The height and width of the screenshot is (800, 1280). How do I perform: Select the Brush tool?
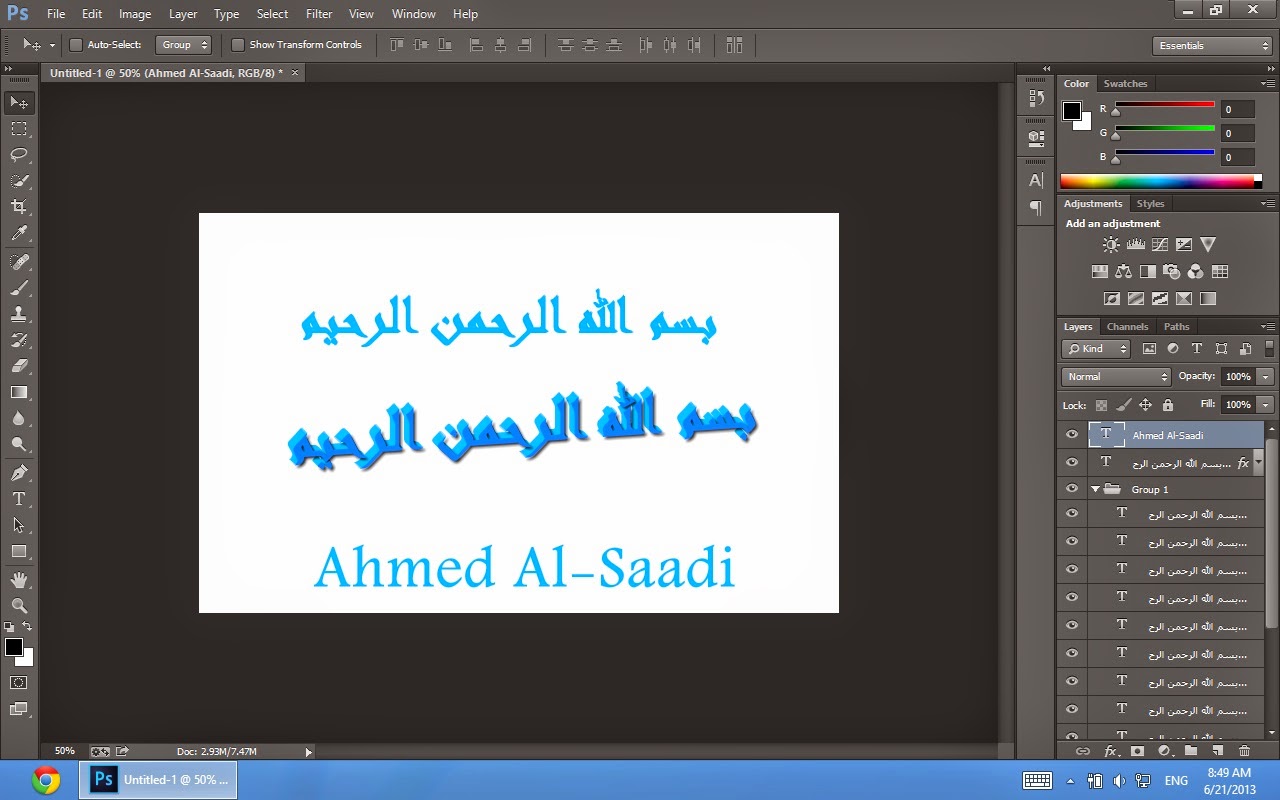click(x=19, y=288)
